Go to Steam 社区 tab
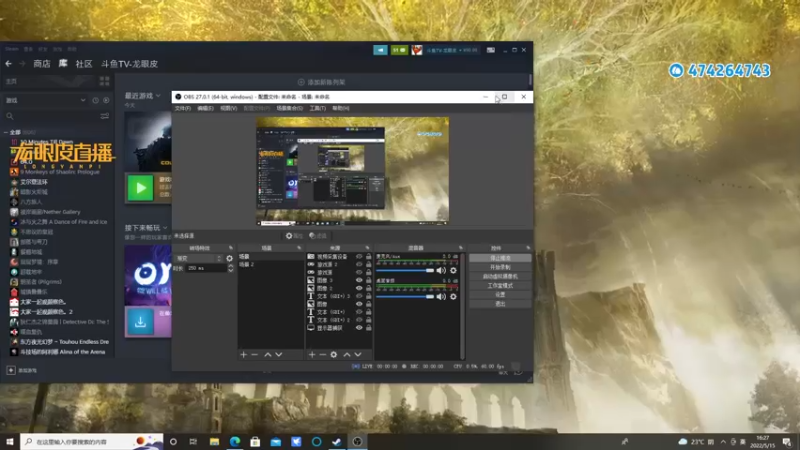The image size is (800, 450). [x=84, y=64]
